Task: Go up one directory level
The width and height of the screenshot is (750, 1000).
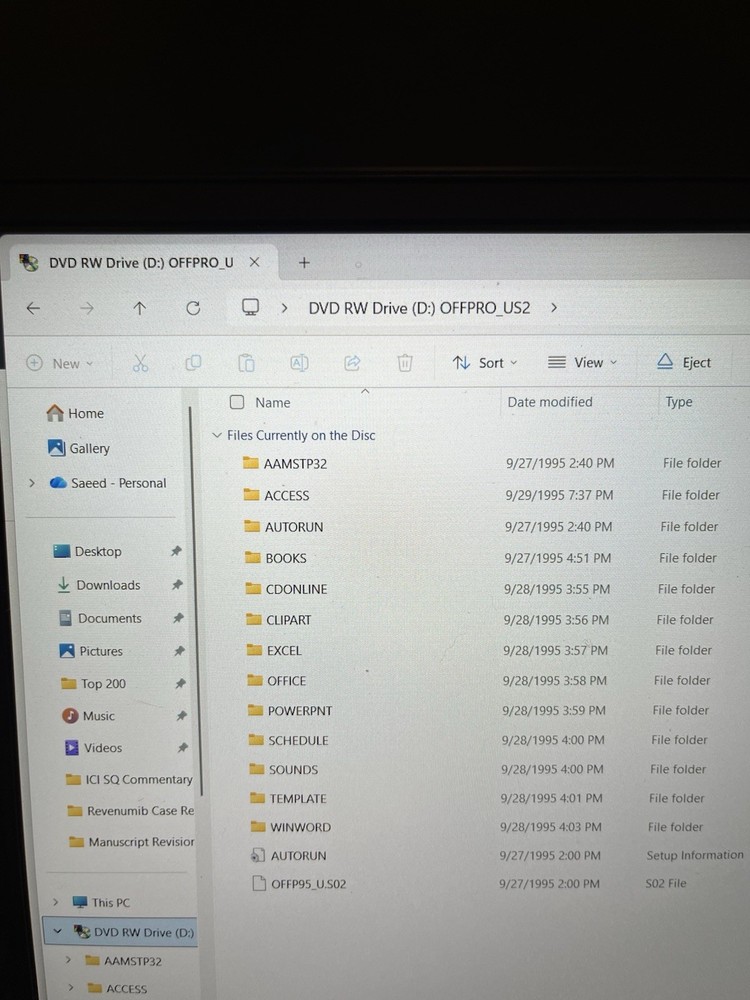Action: (x=139, y=309)
